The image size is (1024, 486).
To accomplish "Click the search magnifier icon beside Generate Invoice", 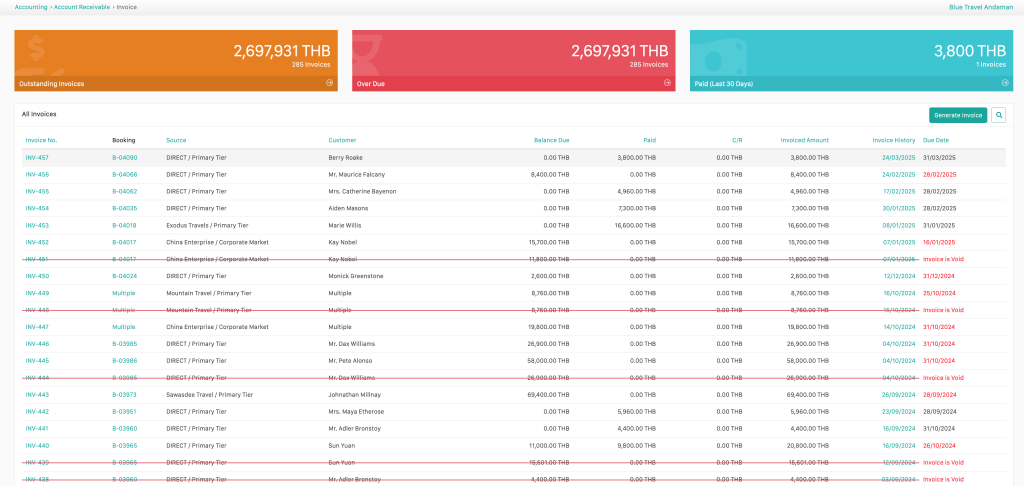I will pyautogui.click(x=998, y=115).
